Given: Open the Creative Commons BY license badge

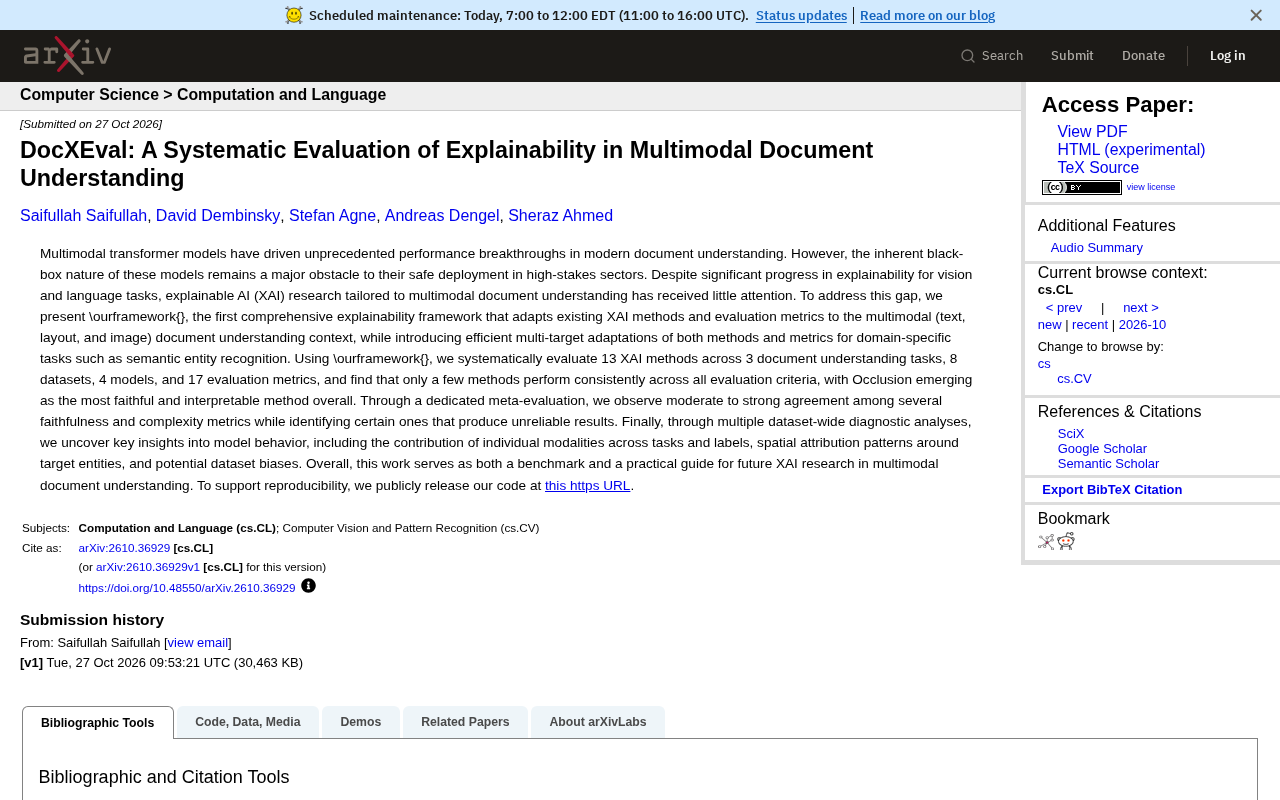Looking at the screenshot, I should click(1082, 187).
